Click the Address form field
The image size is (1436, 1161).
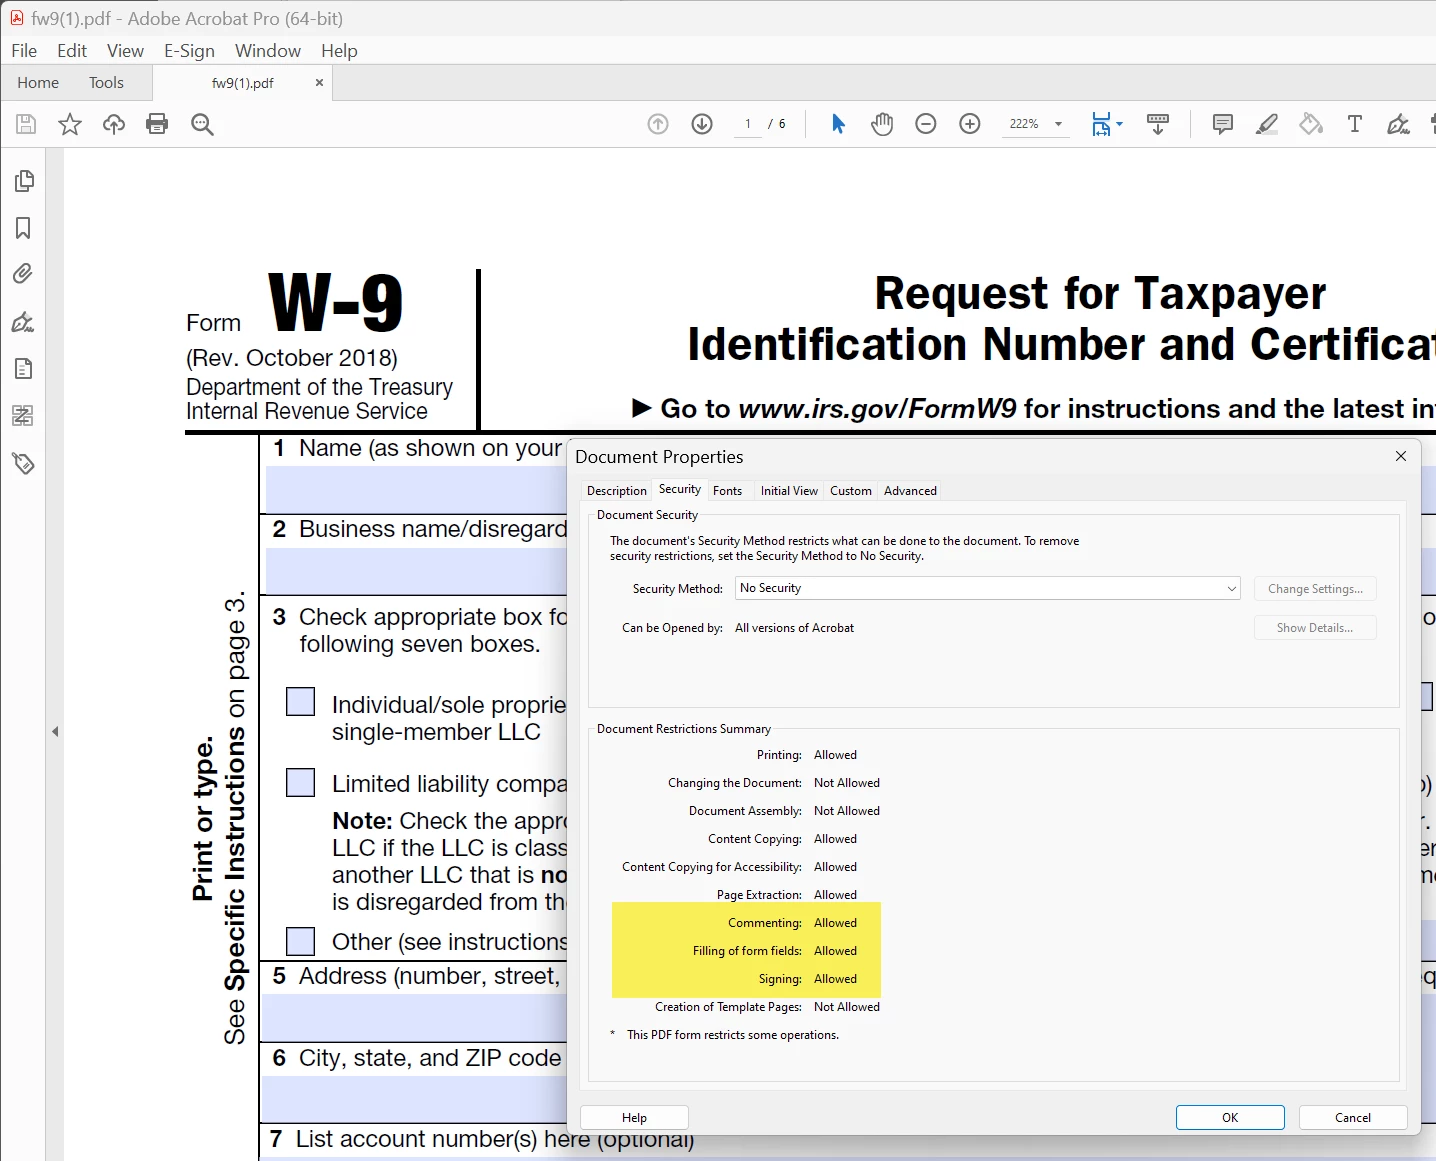click(x=415, y=1017)
